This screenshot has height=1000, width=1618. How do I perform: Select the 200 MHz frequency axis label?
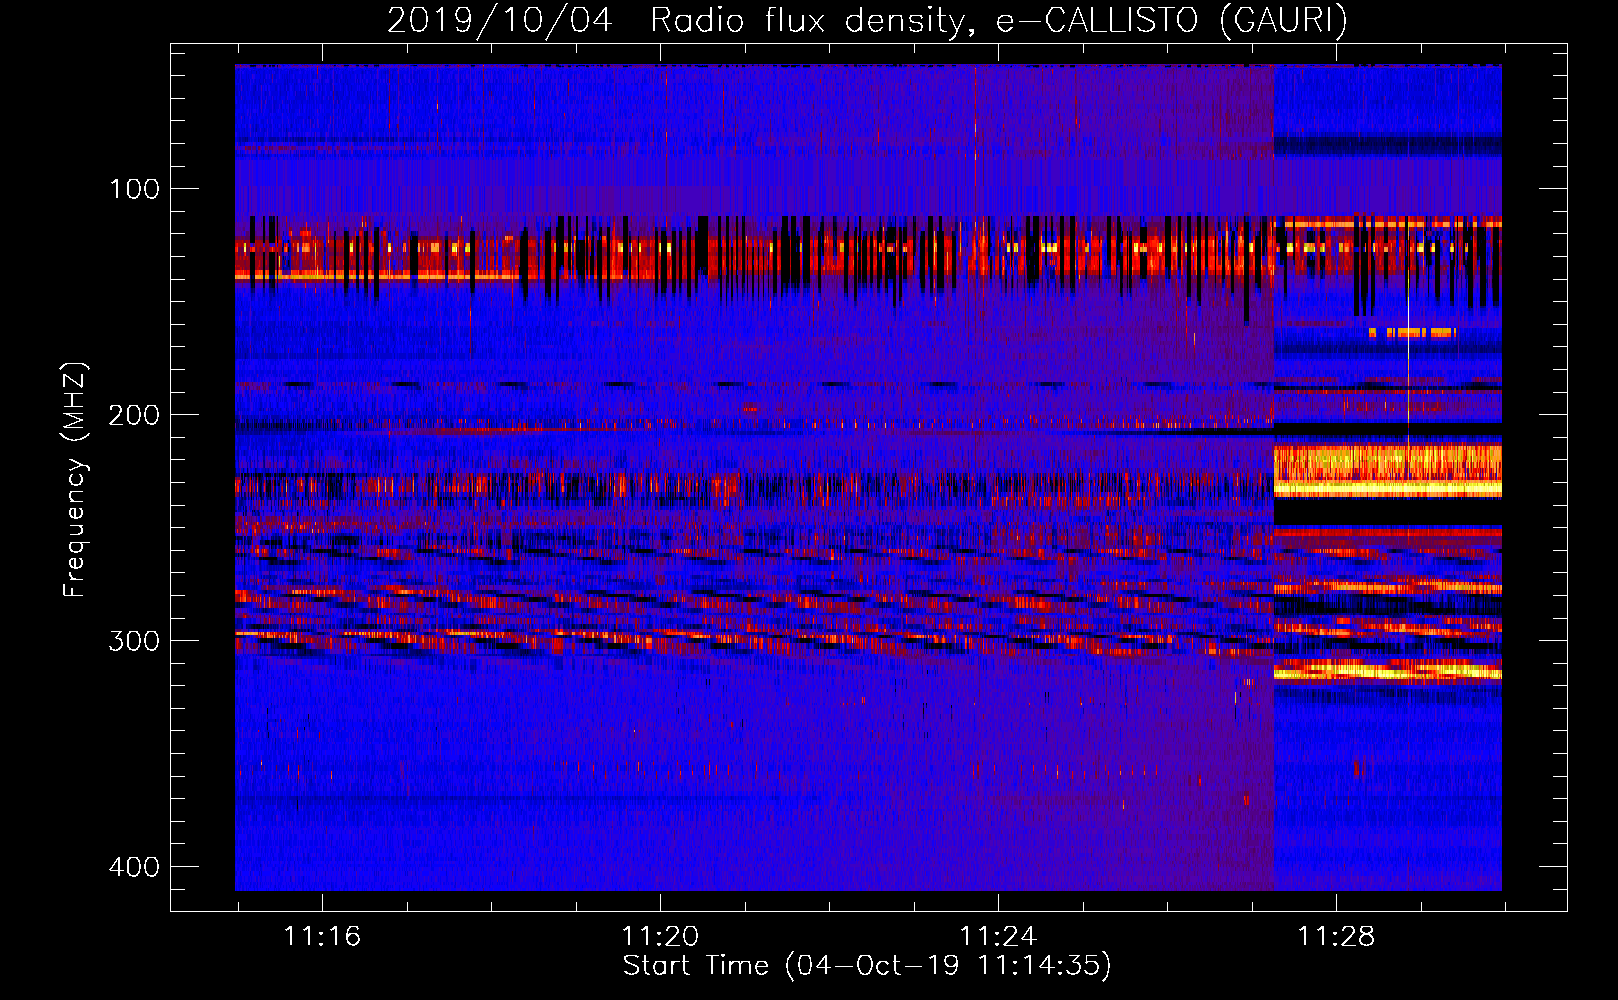[x=134, y=415]
